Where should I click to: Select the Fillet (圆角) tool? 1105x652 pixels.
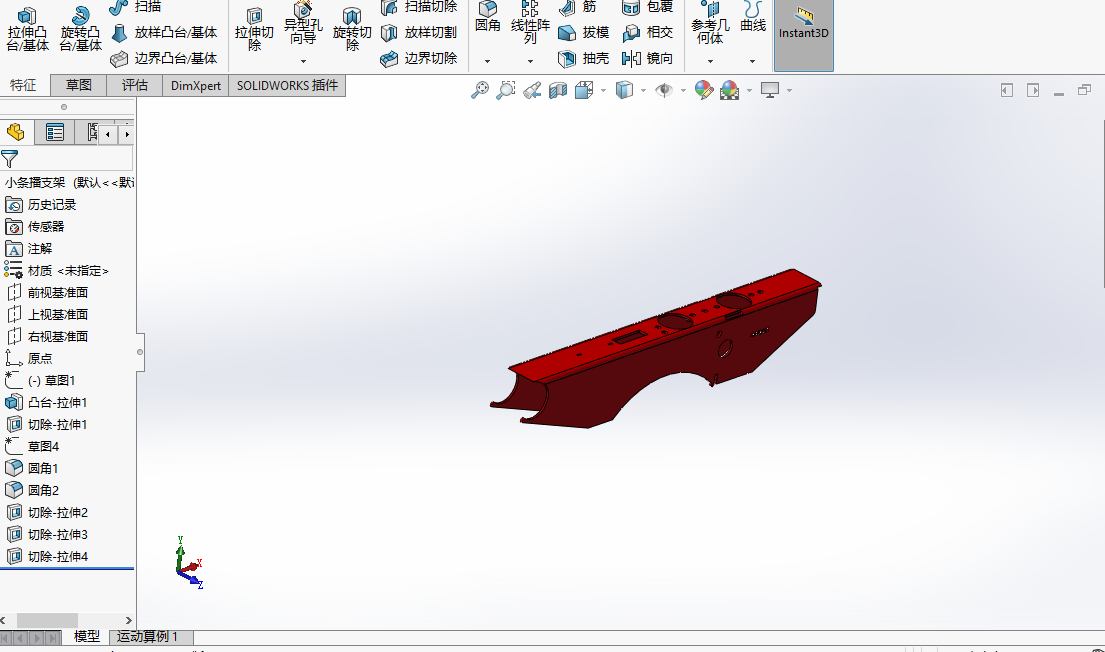(488, 18)
